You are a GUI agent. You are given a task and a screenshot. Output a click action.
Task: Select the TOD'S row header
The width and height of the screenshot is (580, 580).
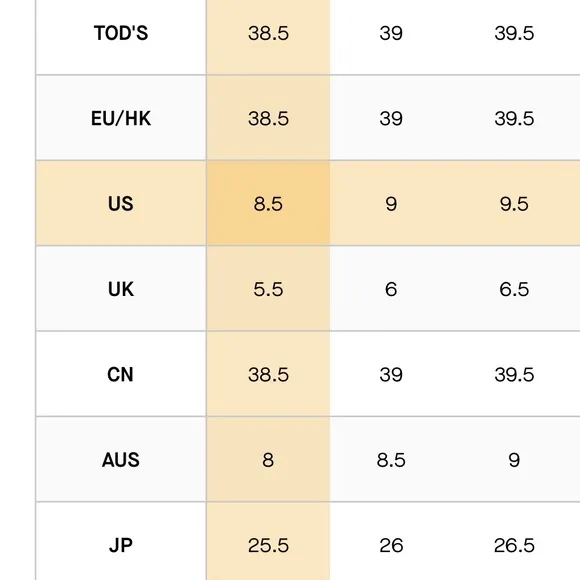[121, 33]
